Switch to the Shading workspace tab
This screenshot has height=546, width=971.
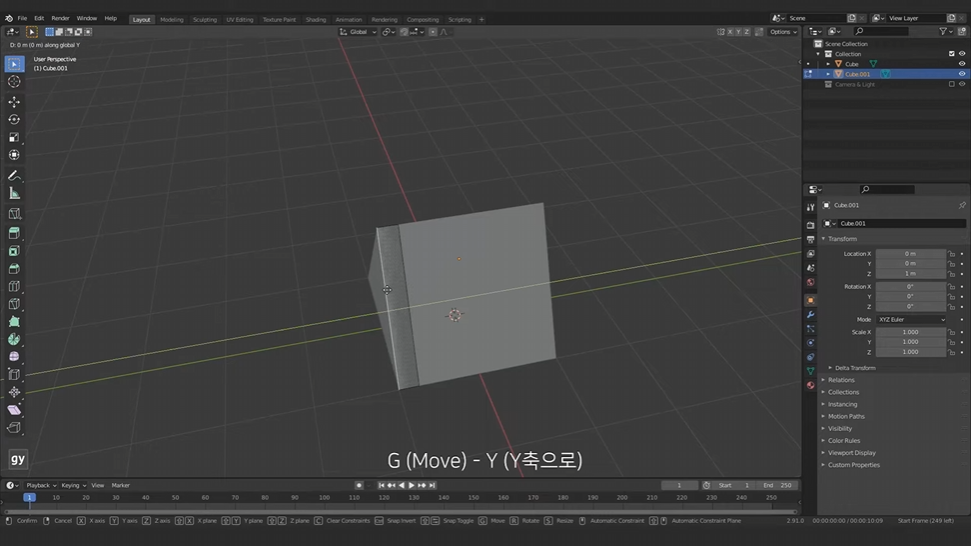point(315,20)
